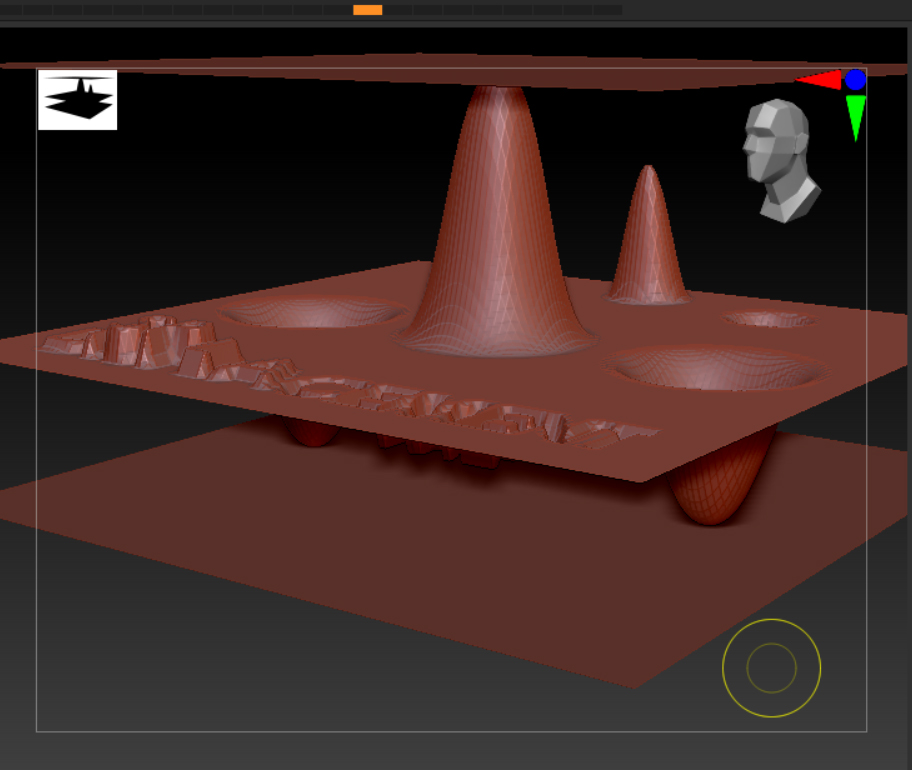
Task: Click the rounded bulge hanging under the mesh
Action: click(x=722, y=474)
